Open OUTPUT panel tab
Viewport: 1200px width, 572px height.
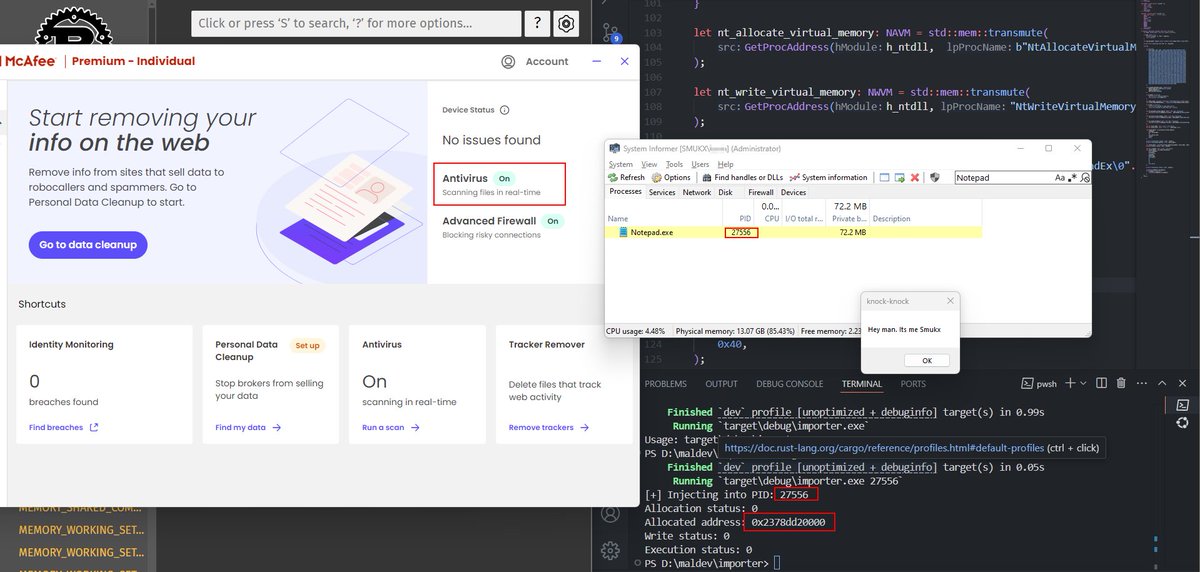pyautogui.click(x=721, y=384)
